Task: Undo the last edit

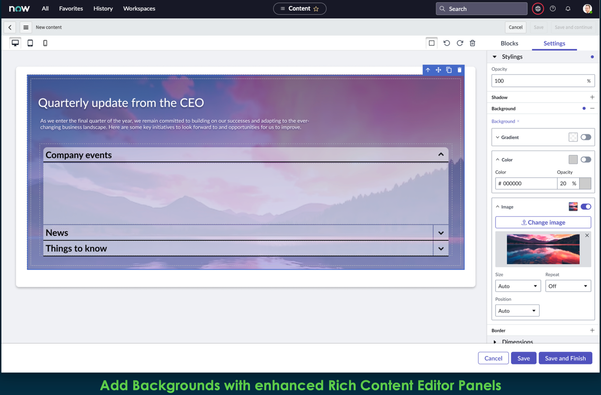Action: point(447,43)
